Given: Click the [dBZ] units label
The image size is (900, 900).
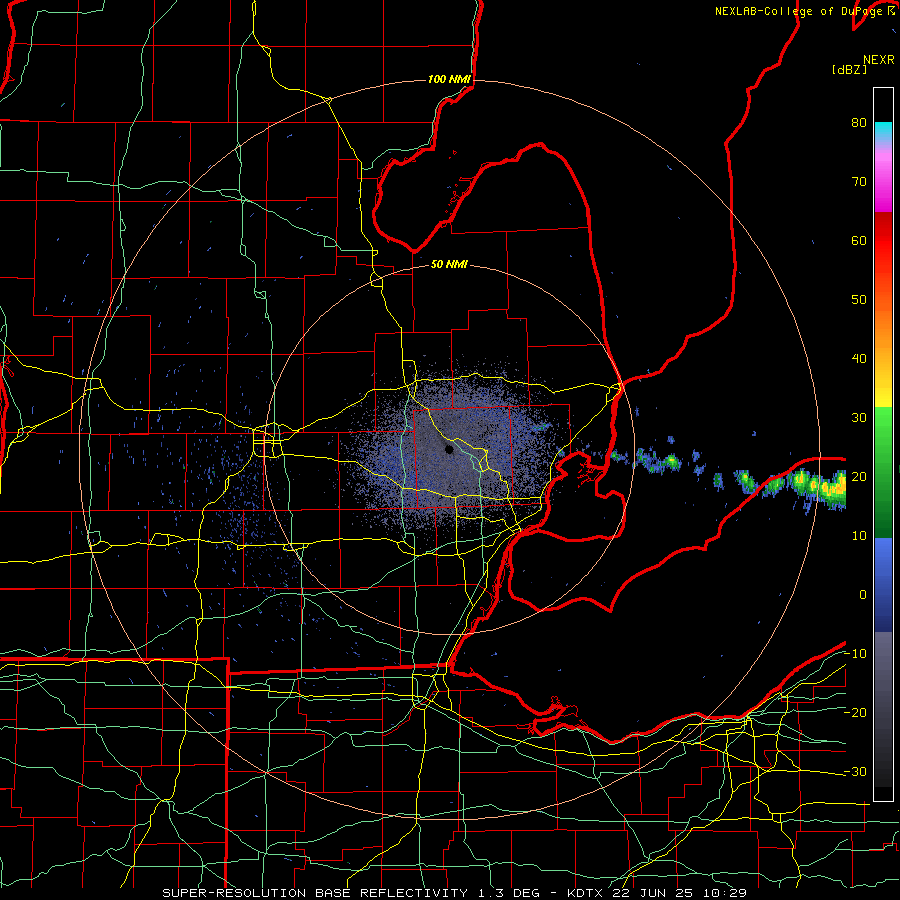Looking at the screenshot, I should [849, 69].
